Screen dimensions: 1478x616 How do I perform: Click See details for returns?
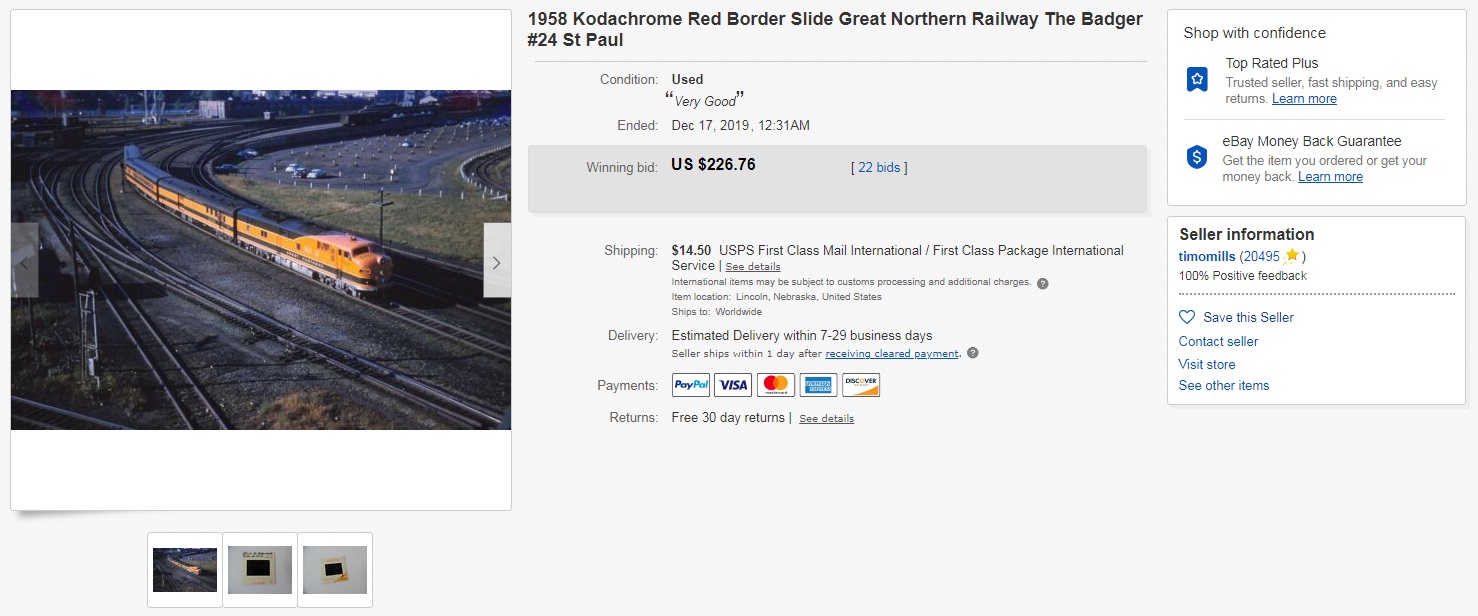click(x=826, y=419)
